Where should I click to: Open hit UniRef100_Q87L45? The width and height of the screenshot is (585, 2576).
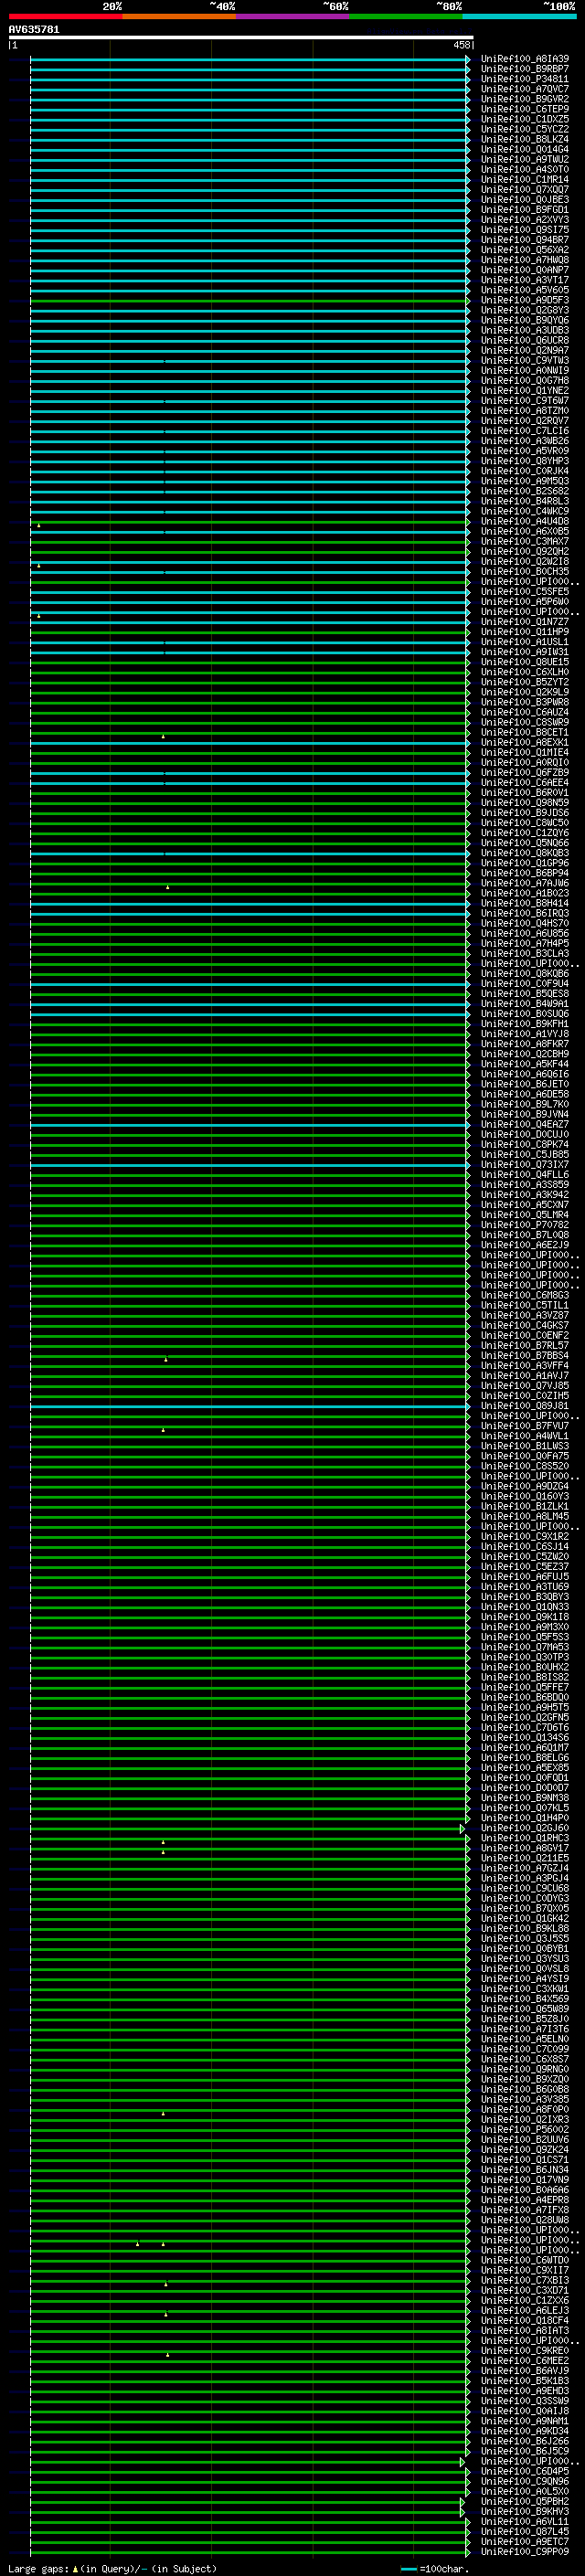coord(524,2531)
